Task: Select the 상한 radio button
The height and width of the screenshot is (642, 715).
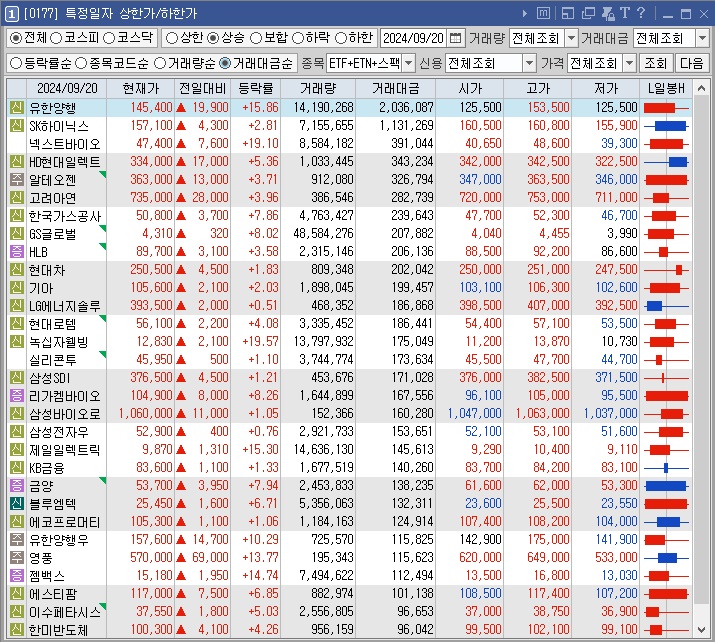Action: click(x=171, y=38)
